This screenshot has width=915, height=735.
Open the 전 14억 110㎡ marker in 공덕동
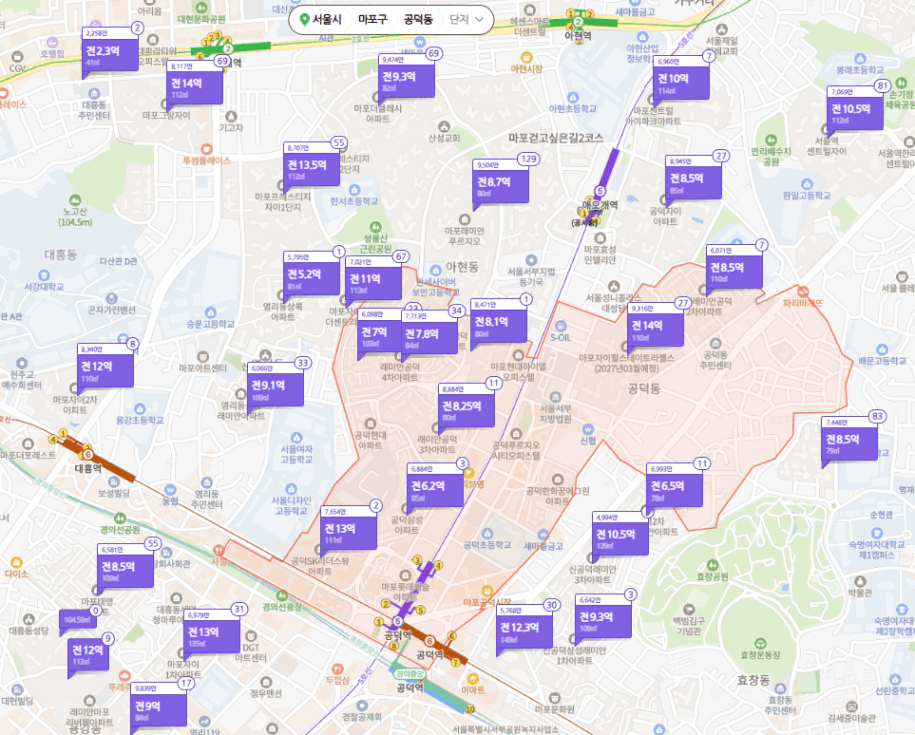click(655, 328)
